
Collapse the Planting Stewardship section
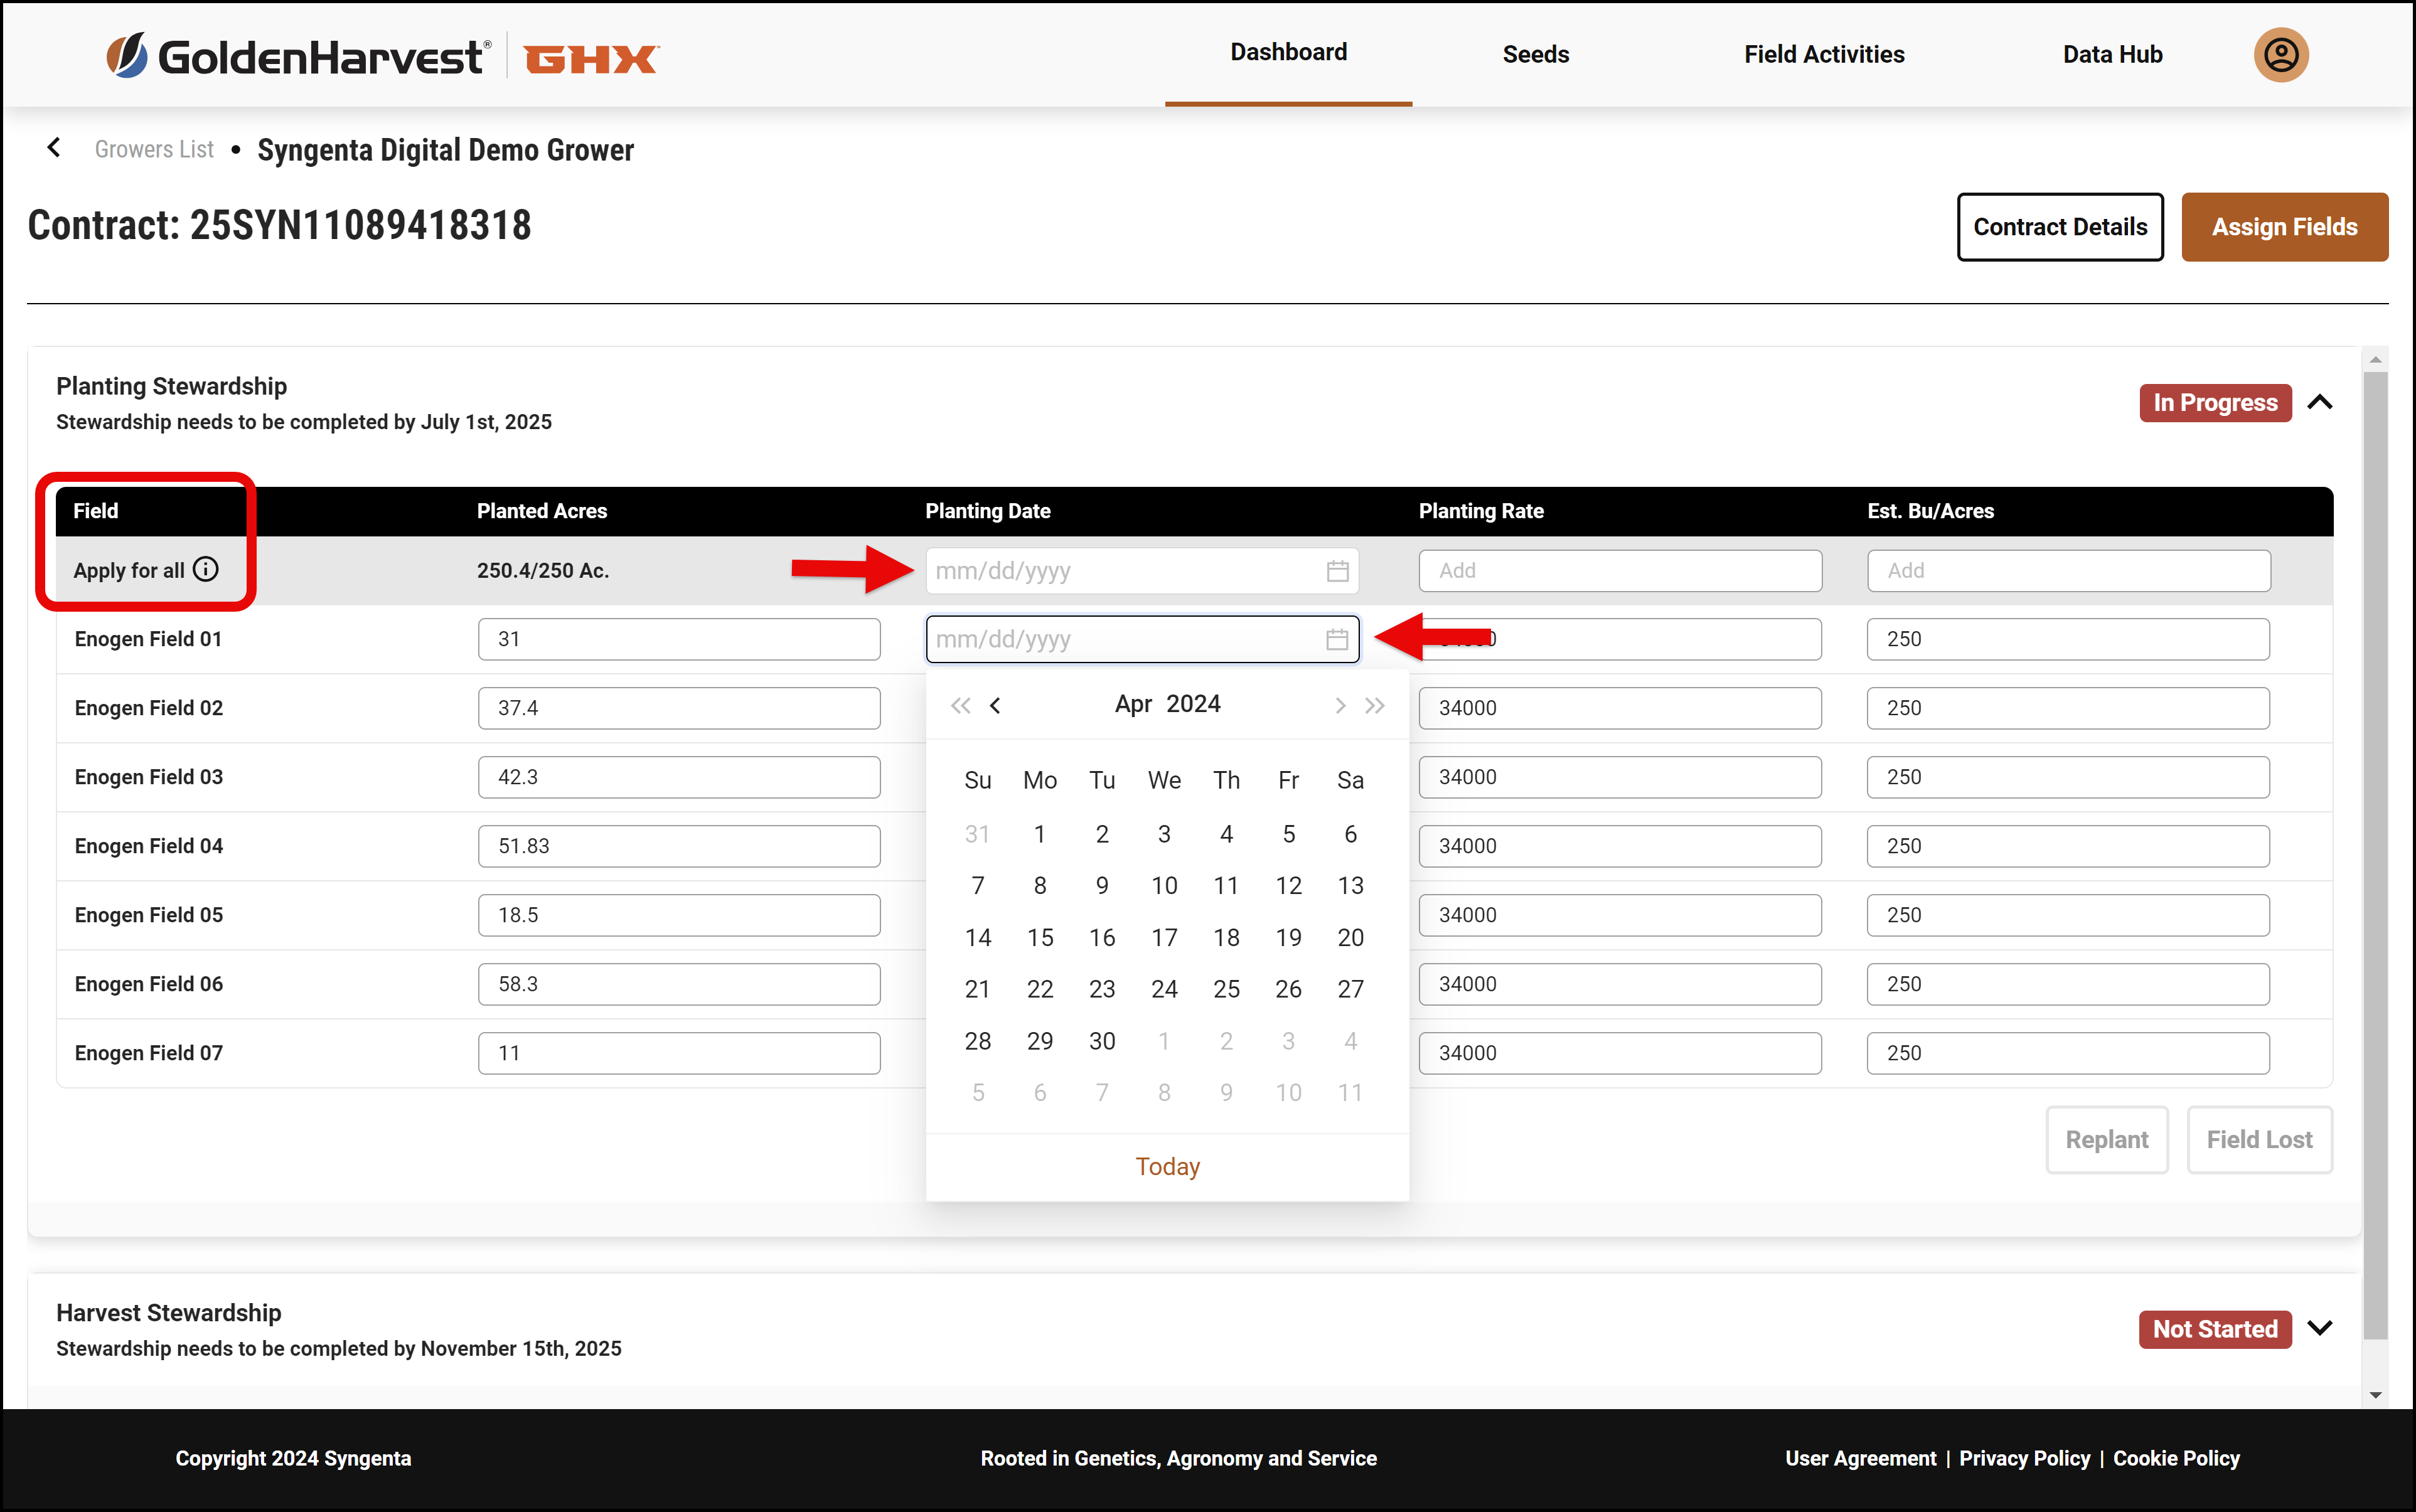point(2320,402)
